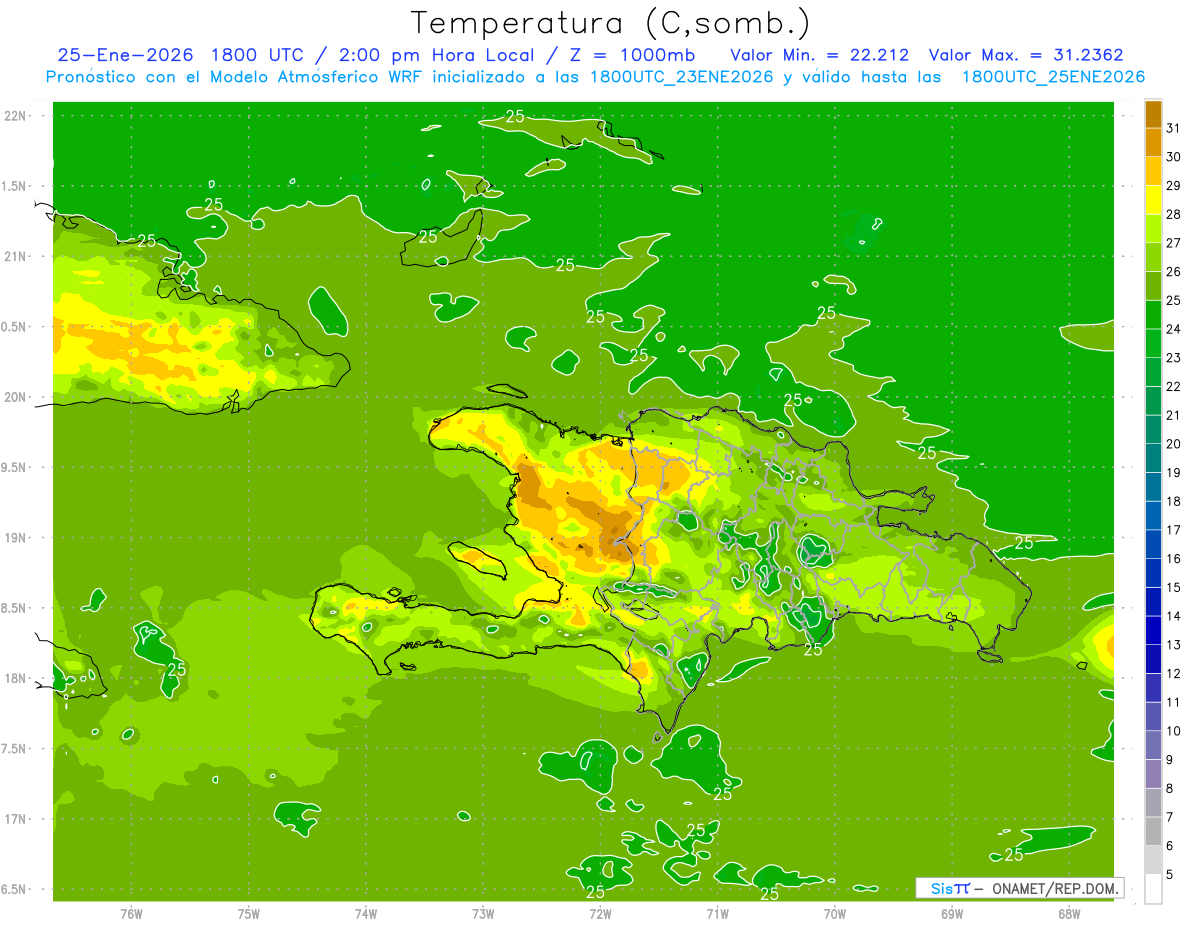
Task: Click the blue "Sis" logo text
Action: pyautogui.click(x=943, y=888)
